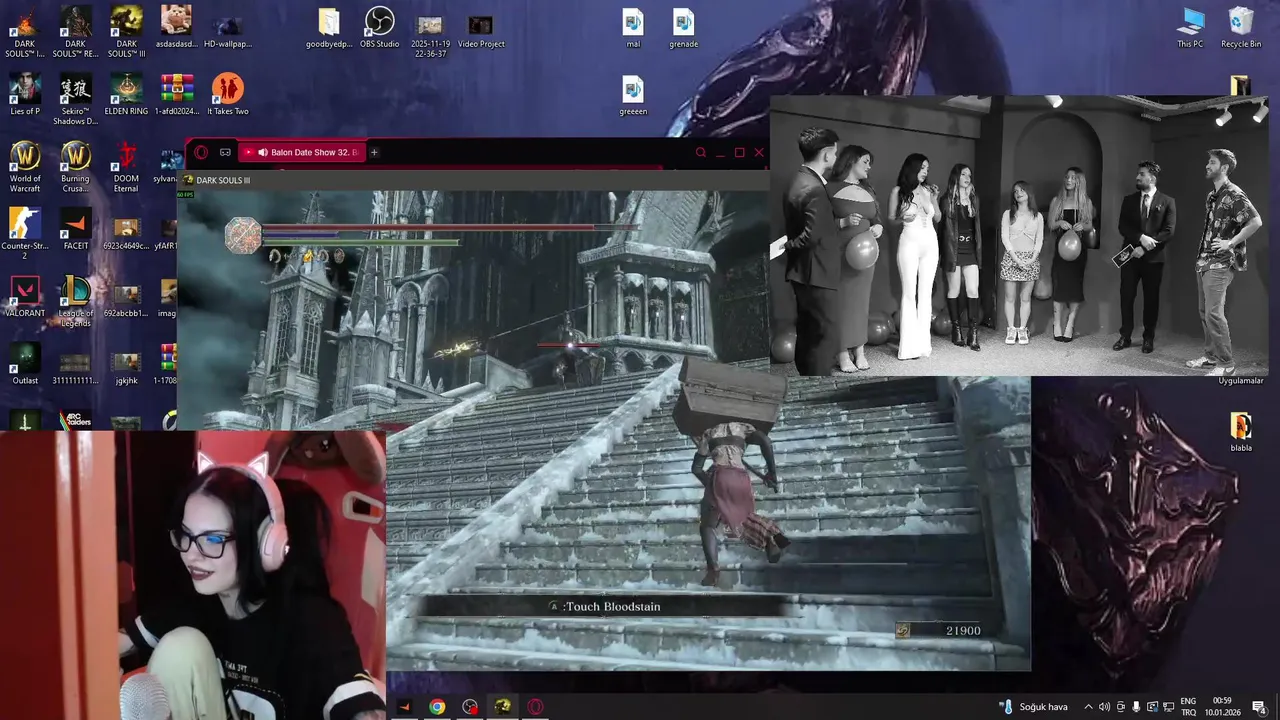The image size is (1280, 720).
Task: Open the Recycle Bin
Action: point(1241,27)
